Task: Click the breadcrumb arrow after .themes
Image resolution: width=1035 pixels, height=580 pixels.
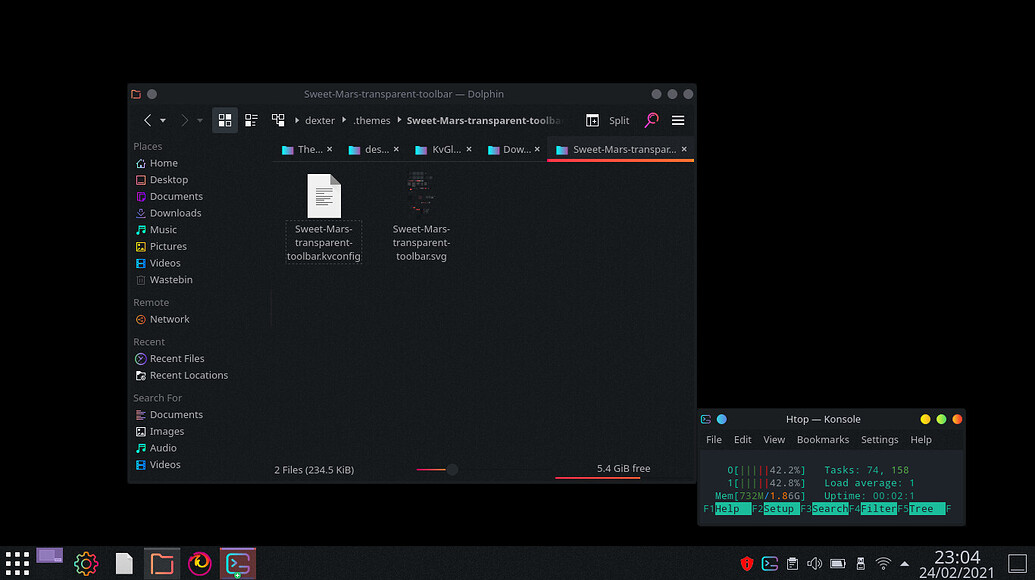Action: (398, 120)
